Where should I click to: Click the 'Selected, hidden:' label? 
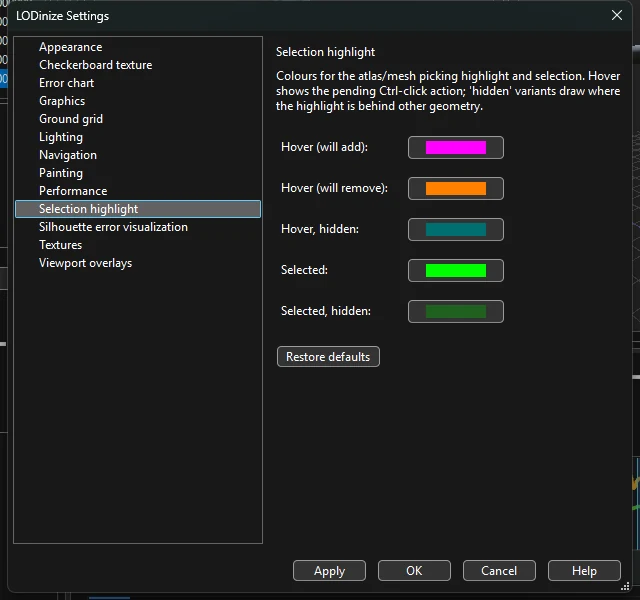point(326,311)
